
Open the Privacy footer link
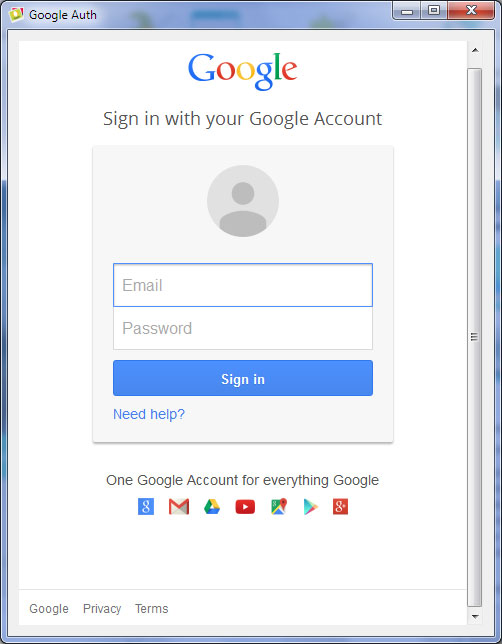pyautogui.click(x=102, y=608)
